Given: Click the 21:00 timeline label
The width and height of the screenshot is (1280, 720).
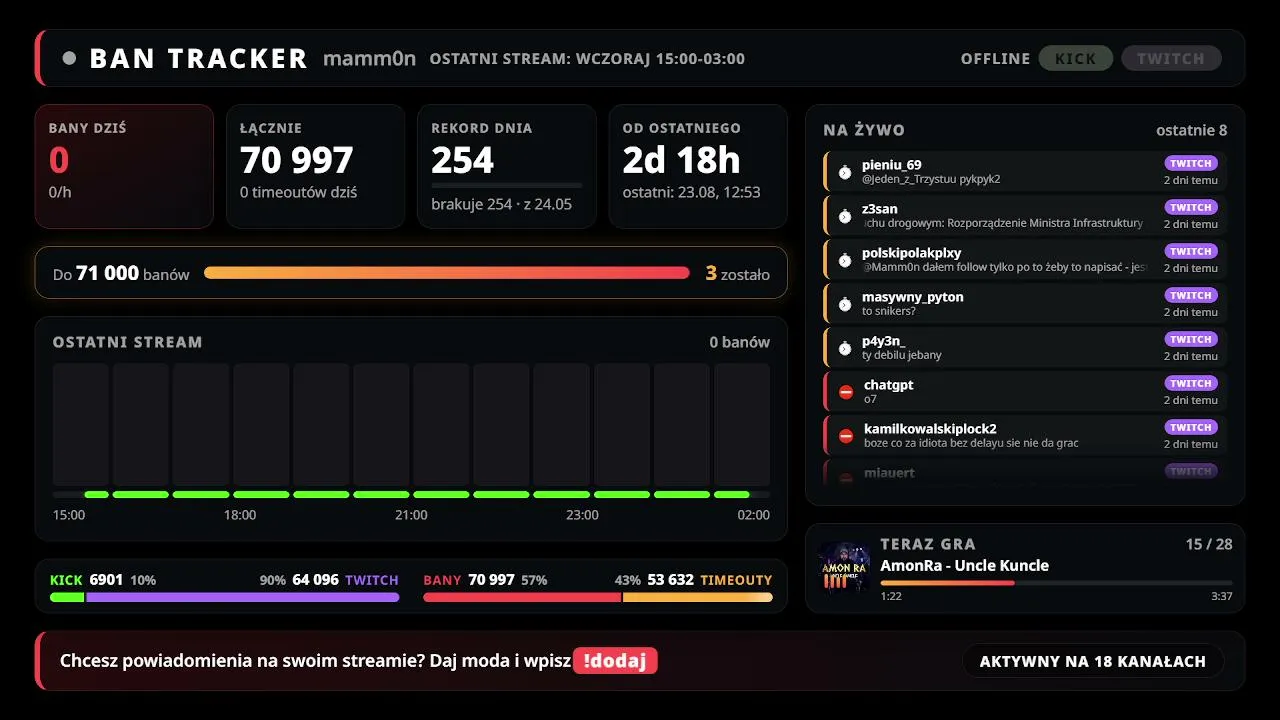Looking at the screenshot, I should (411, 515).
